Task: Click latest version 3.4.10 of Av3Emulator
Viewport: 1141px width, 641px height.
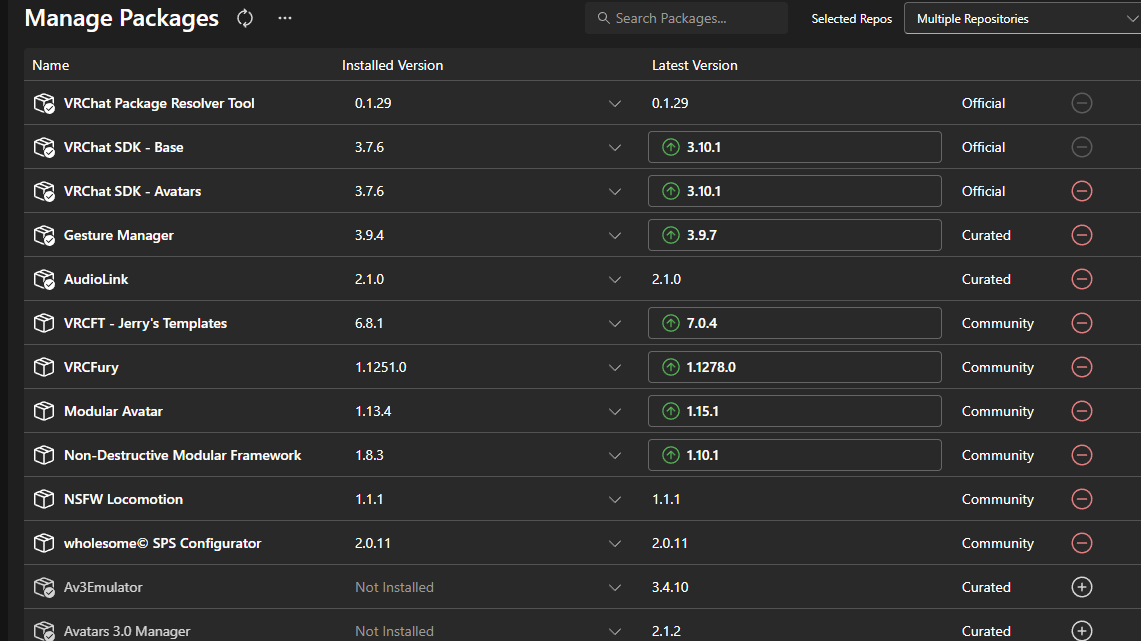Action: click(x=670, y=587)
